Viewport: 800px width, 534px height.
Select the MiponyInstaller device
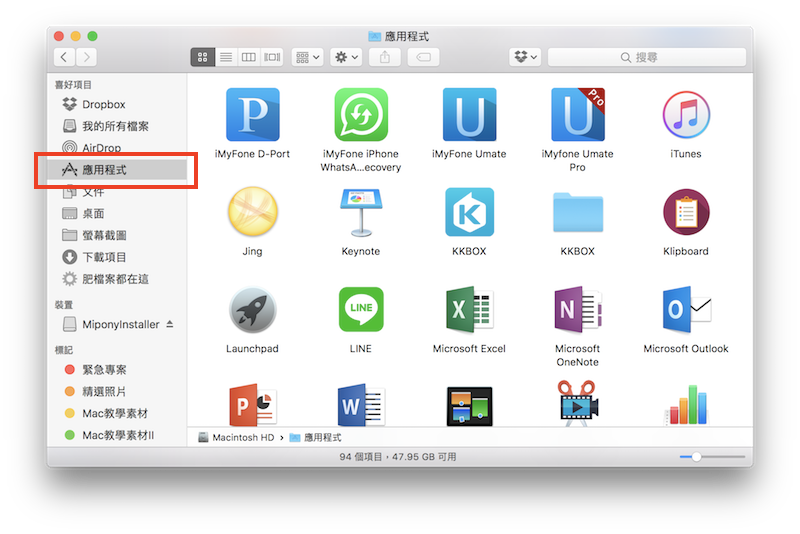pos(117,324)
